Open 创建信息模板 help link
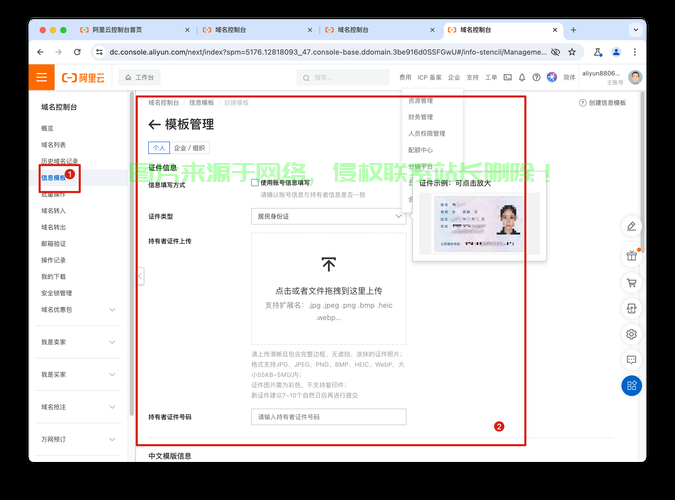The image size is (675, 500). point(603,102)
